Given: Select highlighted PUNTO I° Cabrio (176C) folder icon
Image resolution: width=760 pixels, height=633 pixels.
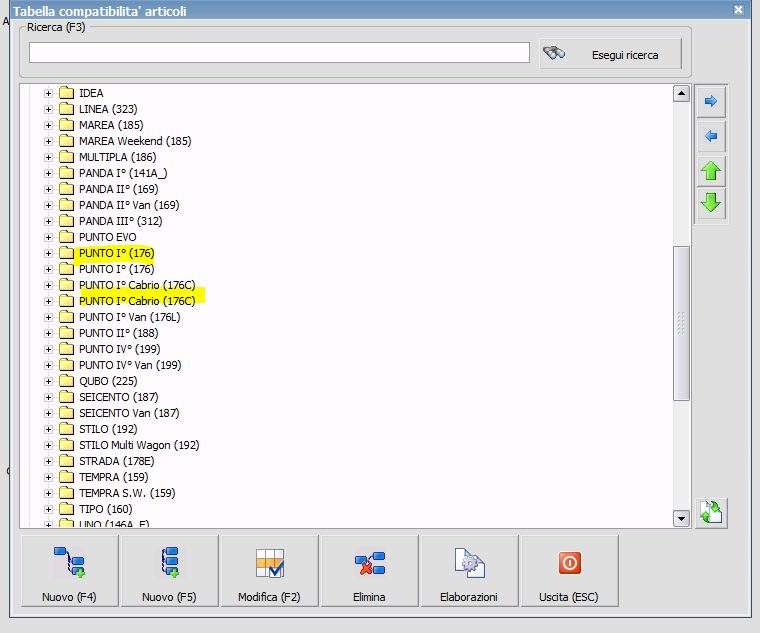Looking at the screenshot, I should tap(66, 301).
